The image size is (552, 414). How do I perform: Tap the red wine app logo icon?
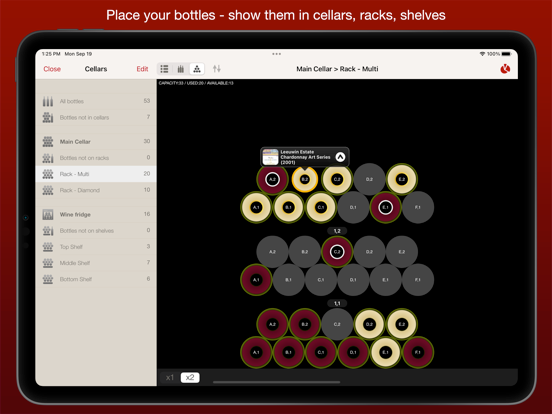click(505, 69)
